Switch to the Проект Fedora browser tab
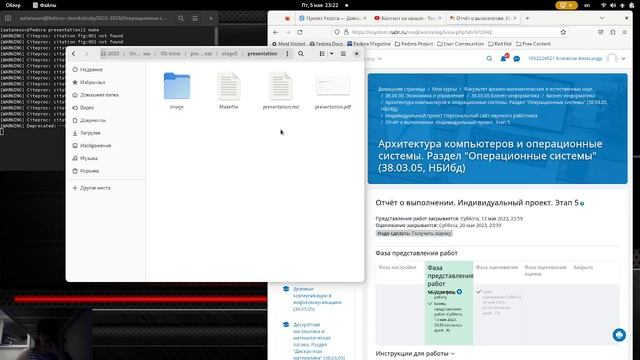This screenshot has height=360, width=640. click(x=333, y=18)
